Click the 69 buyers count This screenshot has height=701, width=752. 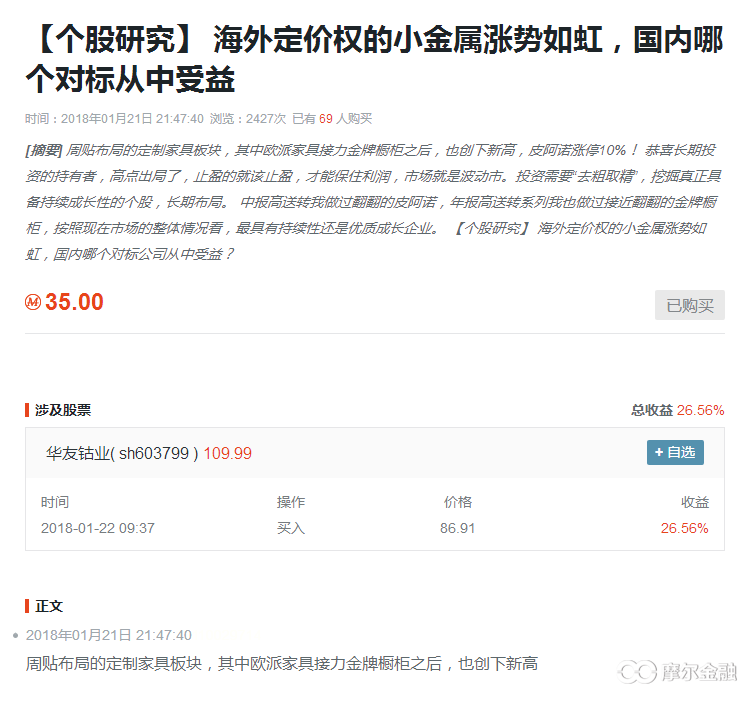pos(325,118)
